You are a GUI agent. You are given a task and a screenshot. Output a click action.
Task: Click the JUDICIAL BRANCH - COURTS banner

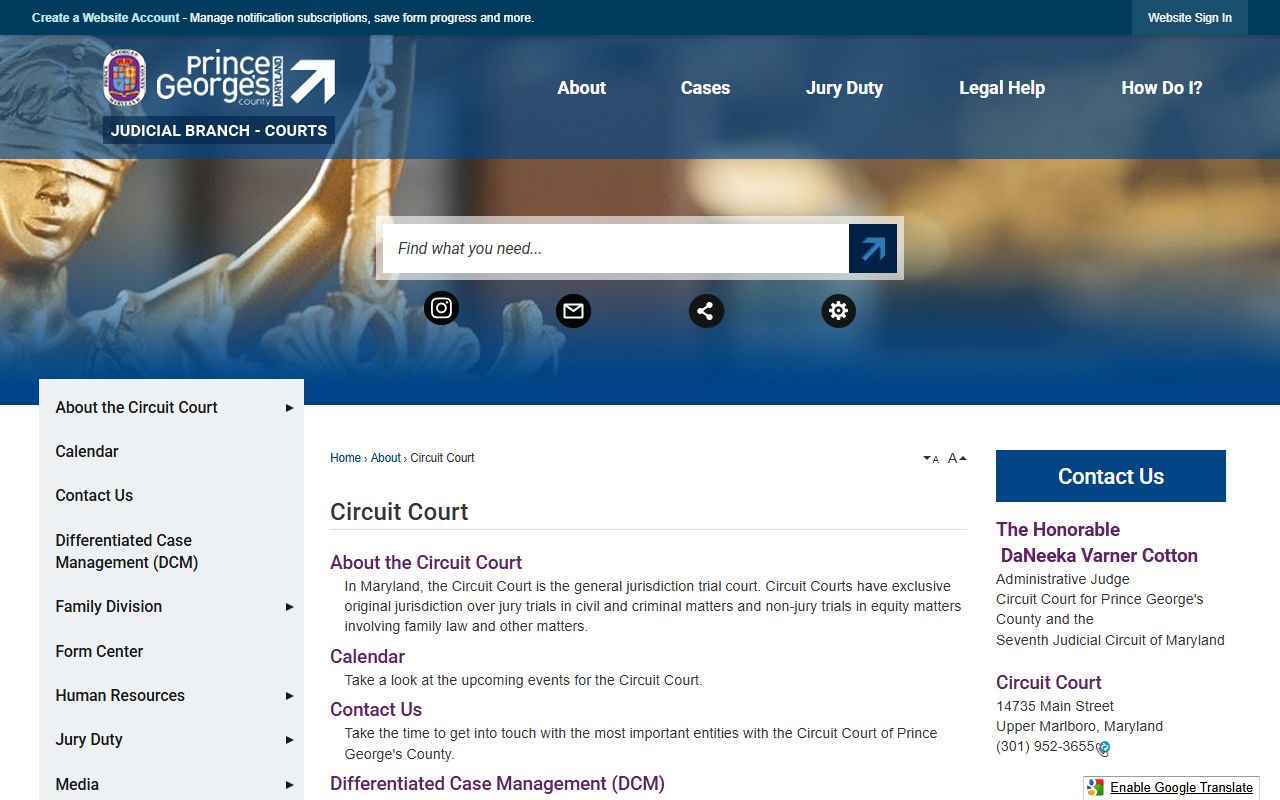[219, 131]
